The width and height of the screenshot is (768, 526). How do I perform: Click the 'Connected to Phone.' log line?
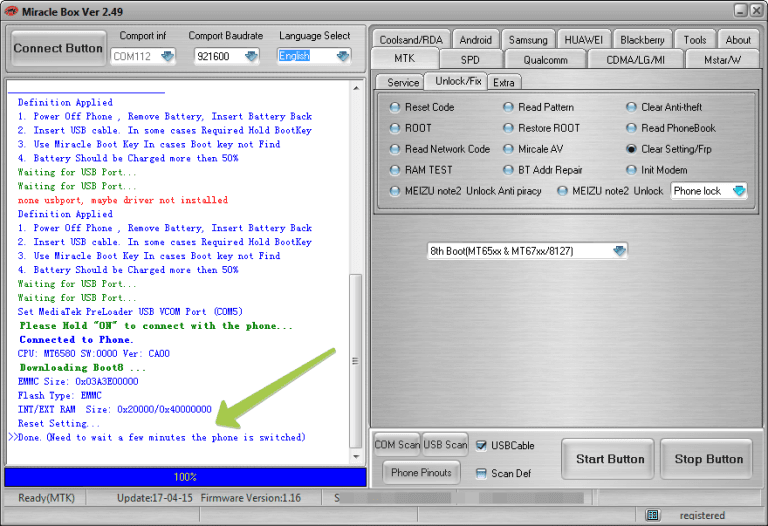coord(76,339)
